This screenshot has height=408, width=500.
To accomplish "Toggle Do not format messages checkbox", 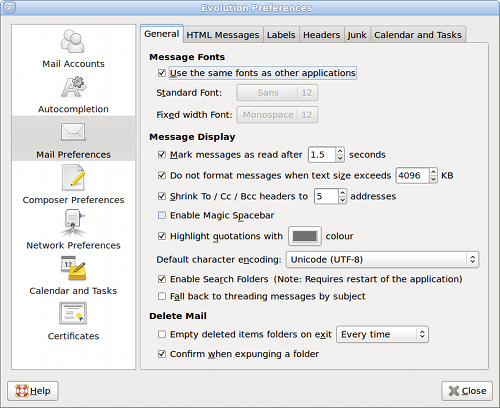I will tap(162, 175).
